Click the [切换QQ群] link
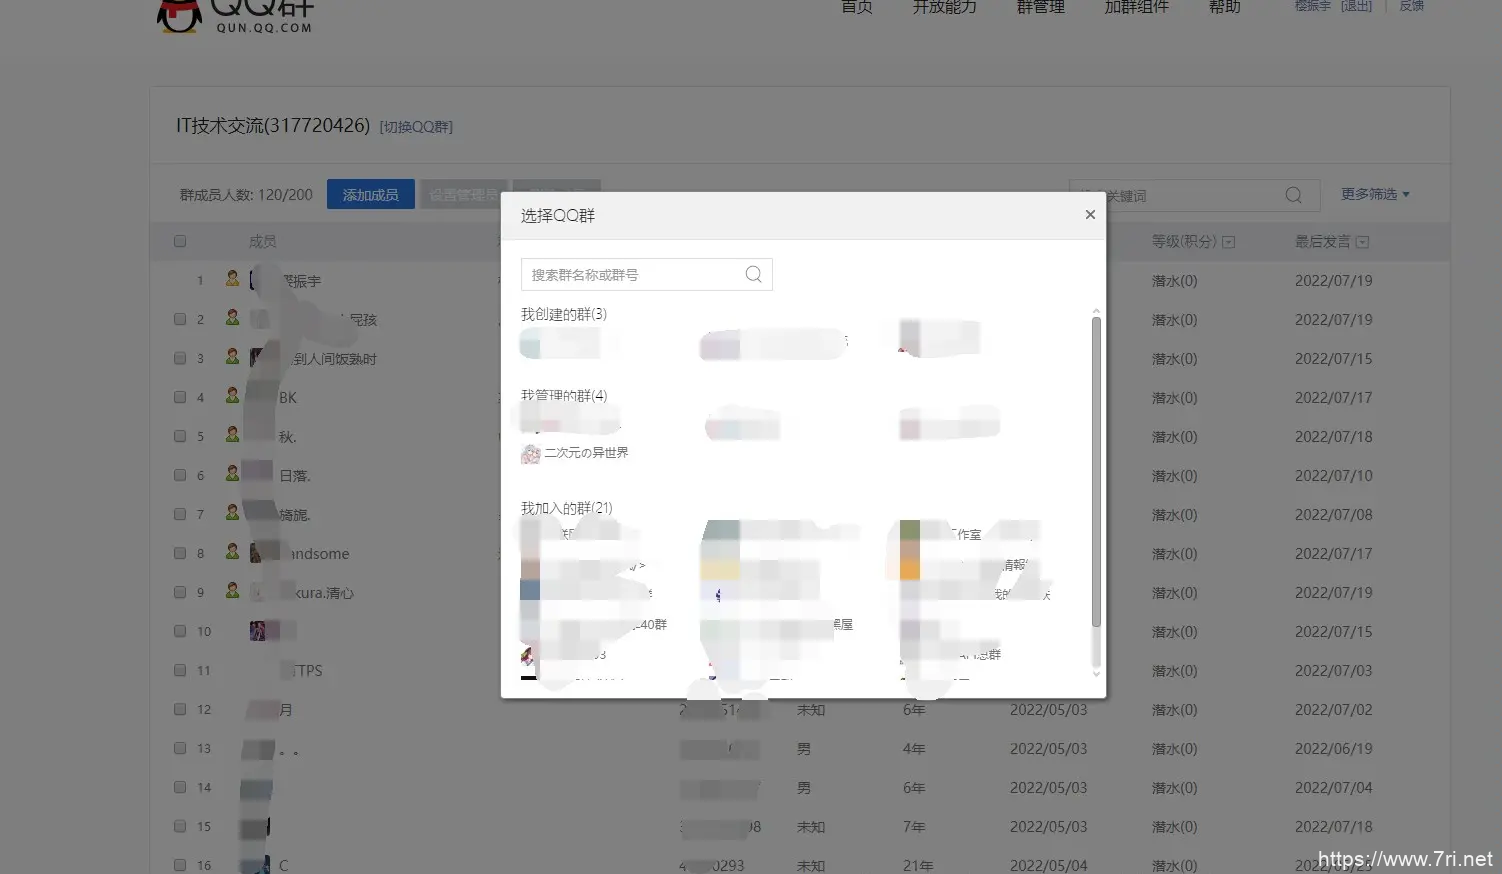Screen dimensions: 1502x874 click(416, 127)
